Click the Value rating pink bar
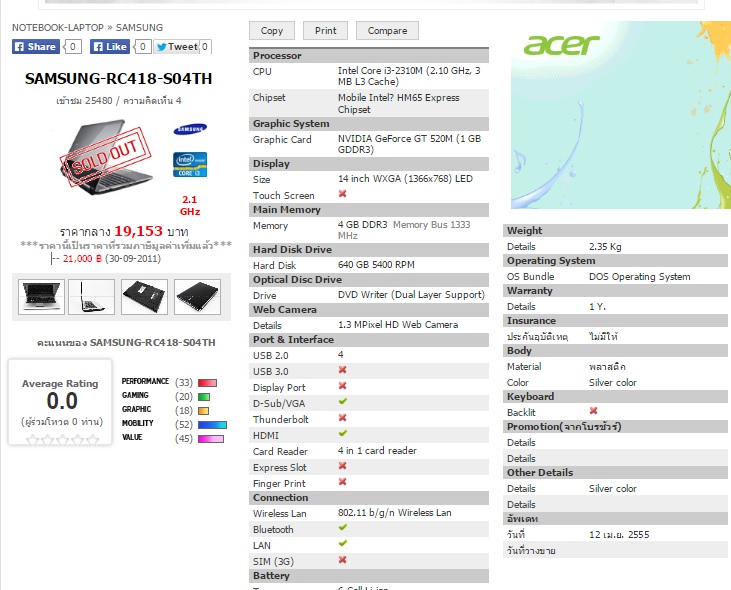The height and width of the screenshot is (590, 731). pyautogui.click(x=211, y=439)
